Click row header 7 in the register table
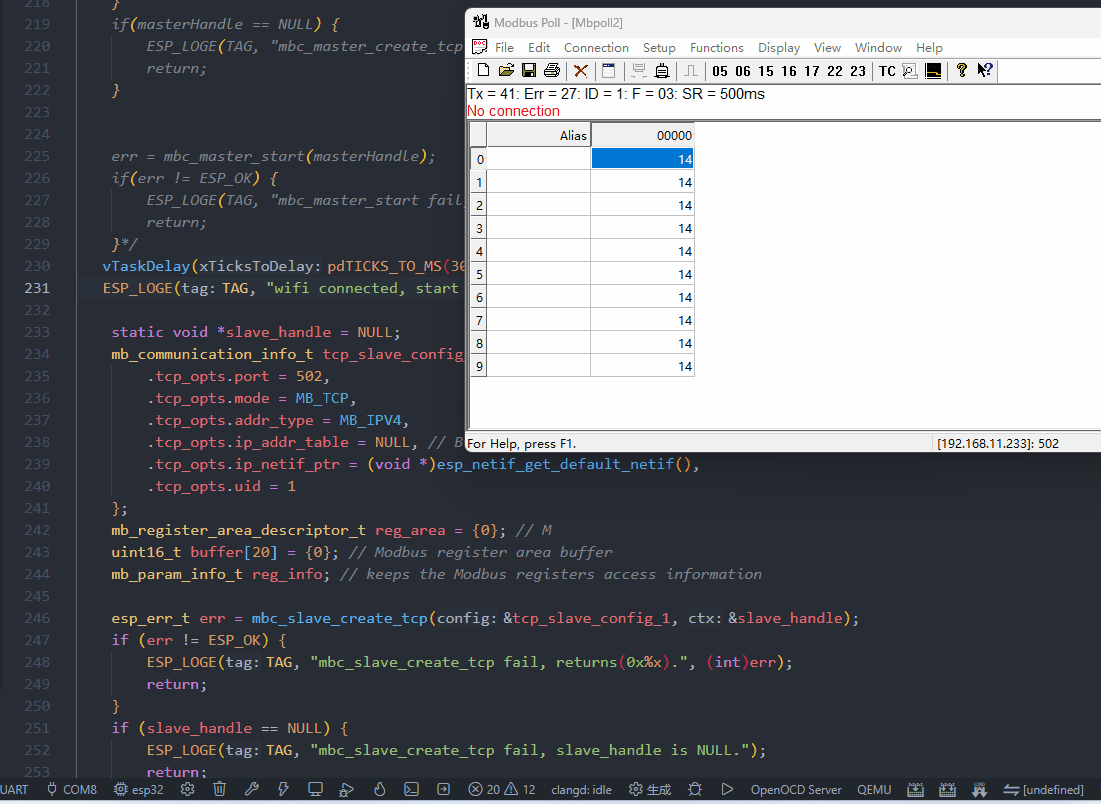This screenshot has width=1101, height=804. point(479,320)
